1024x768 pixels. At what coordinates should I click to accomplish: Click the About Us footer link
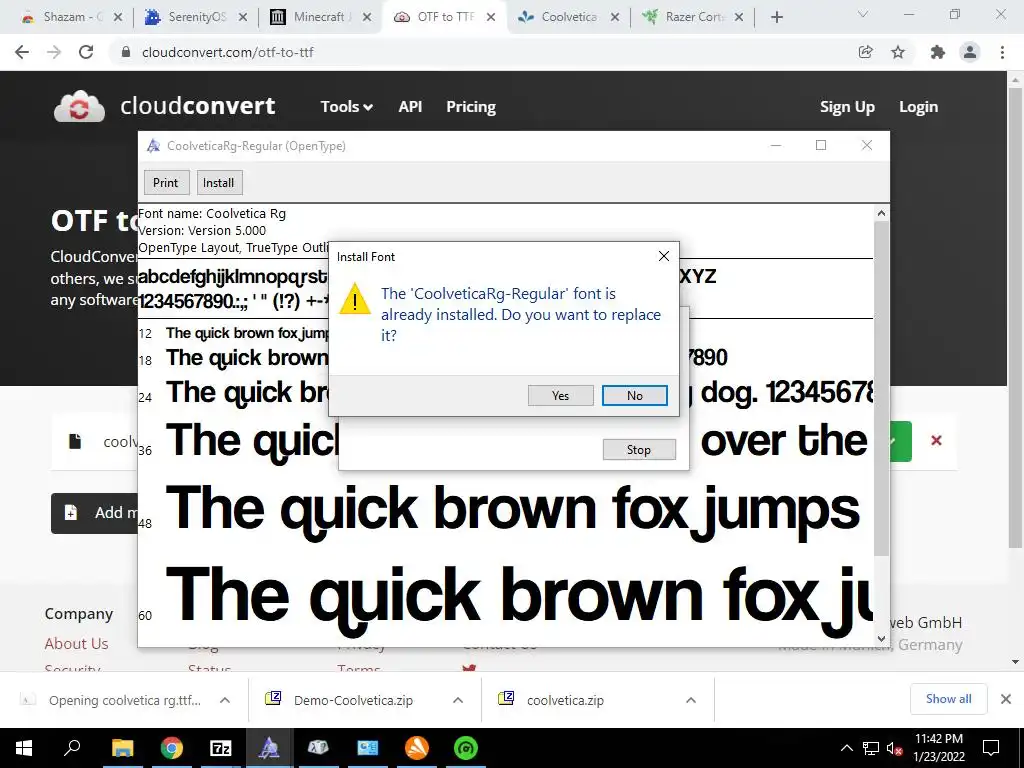[76, 643]
